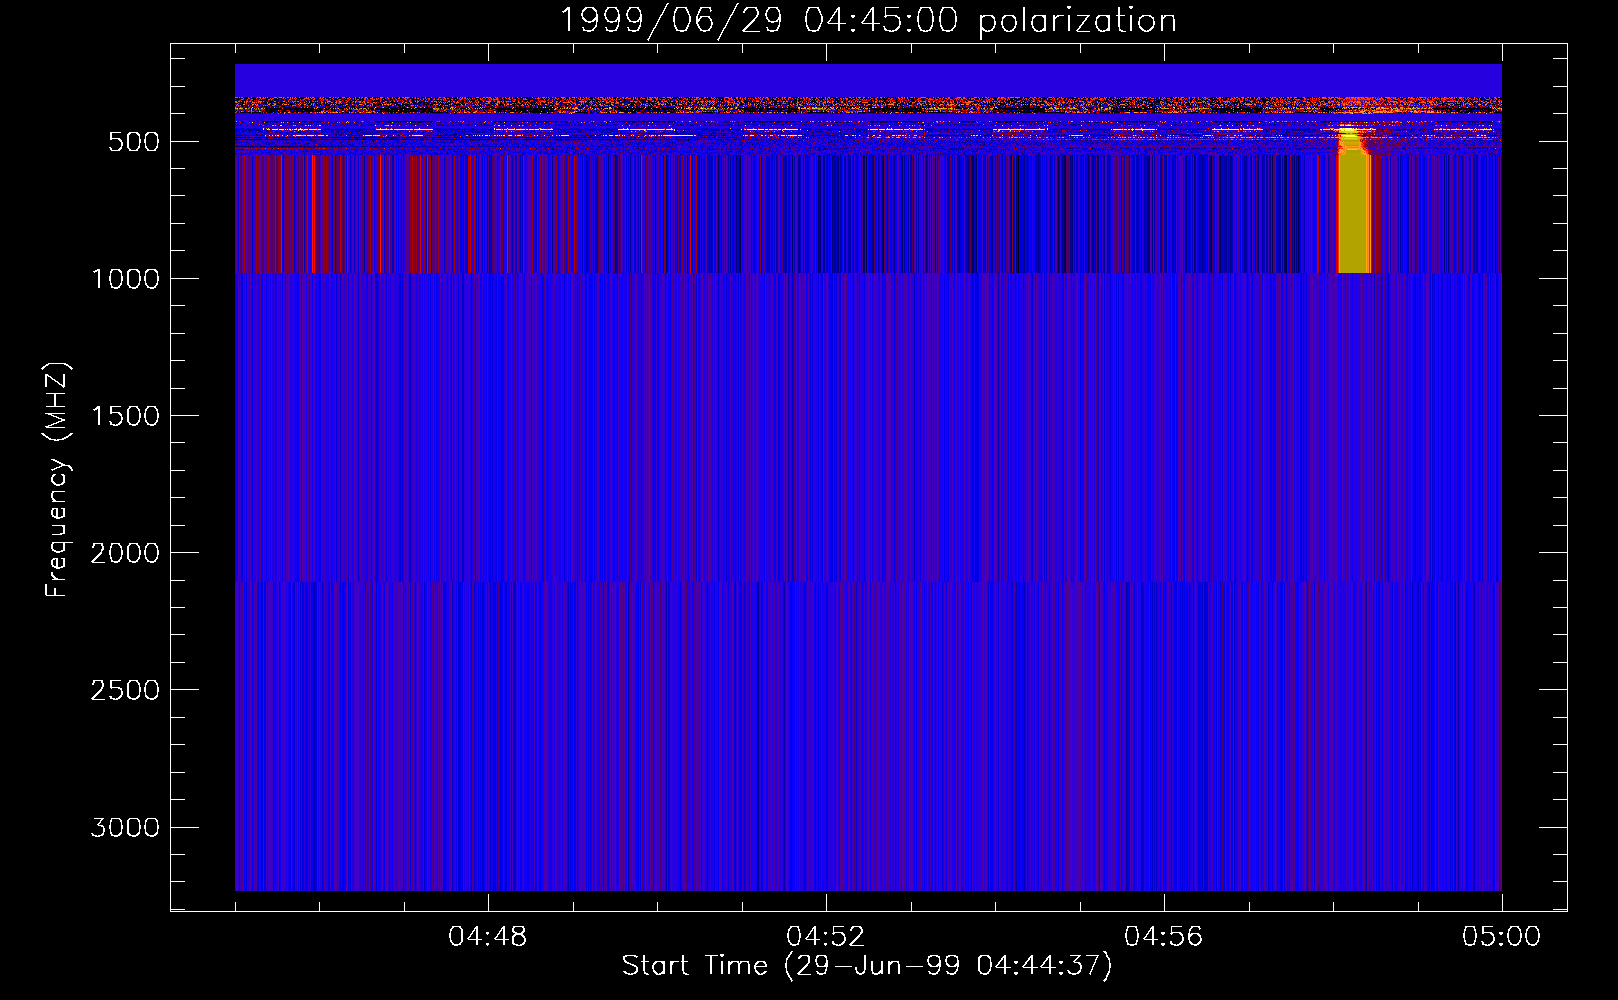Select the 2500 frequency tick label
This screenshot has height=1000, width=1618.
tap(125, 690)
